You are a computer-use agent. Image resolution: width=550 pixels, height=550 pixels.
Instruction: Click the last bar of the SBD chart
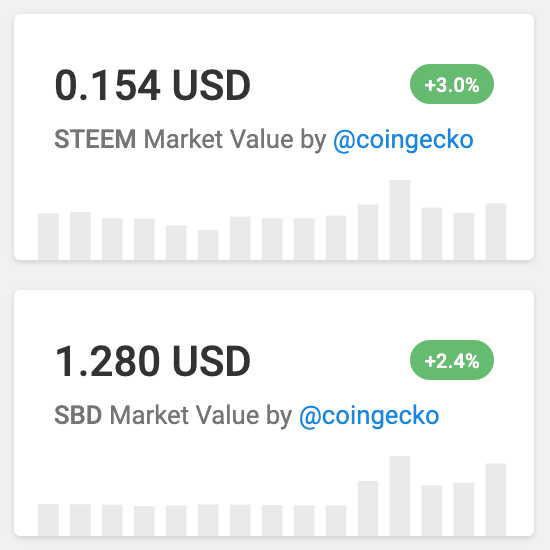point(496,499)
